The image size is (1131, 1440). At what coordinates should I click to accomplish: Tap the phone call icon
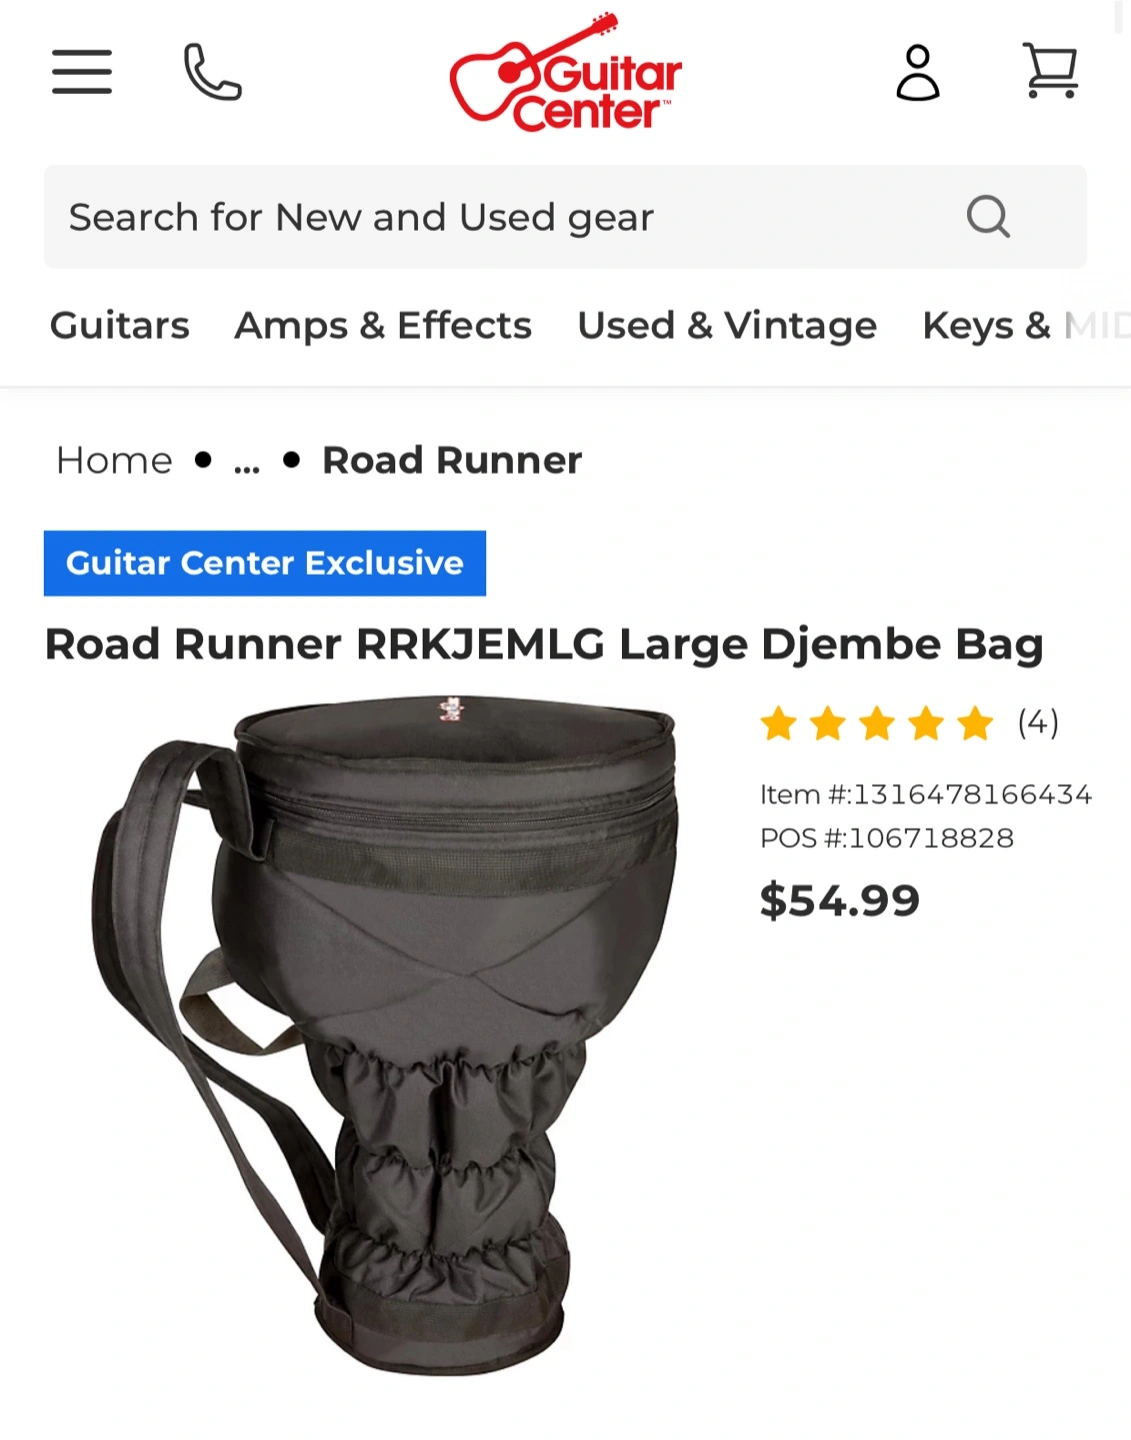(213, 72)
